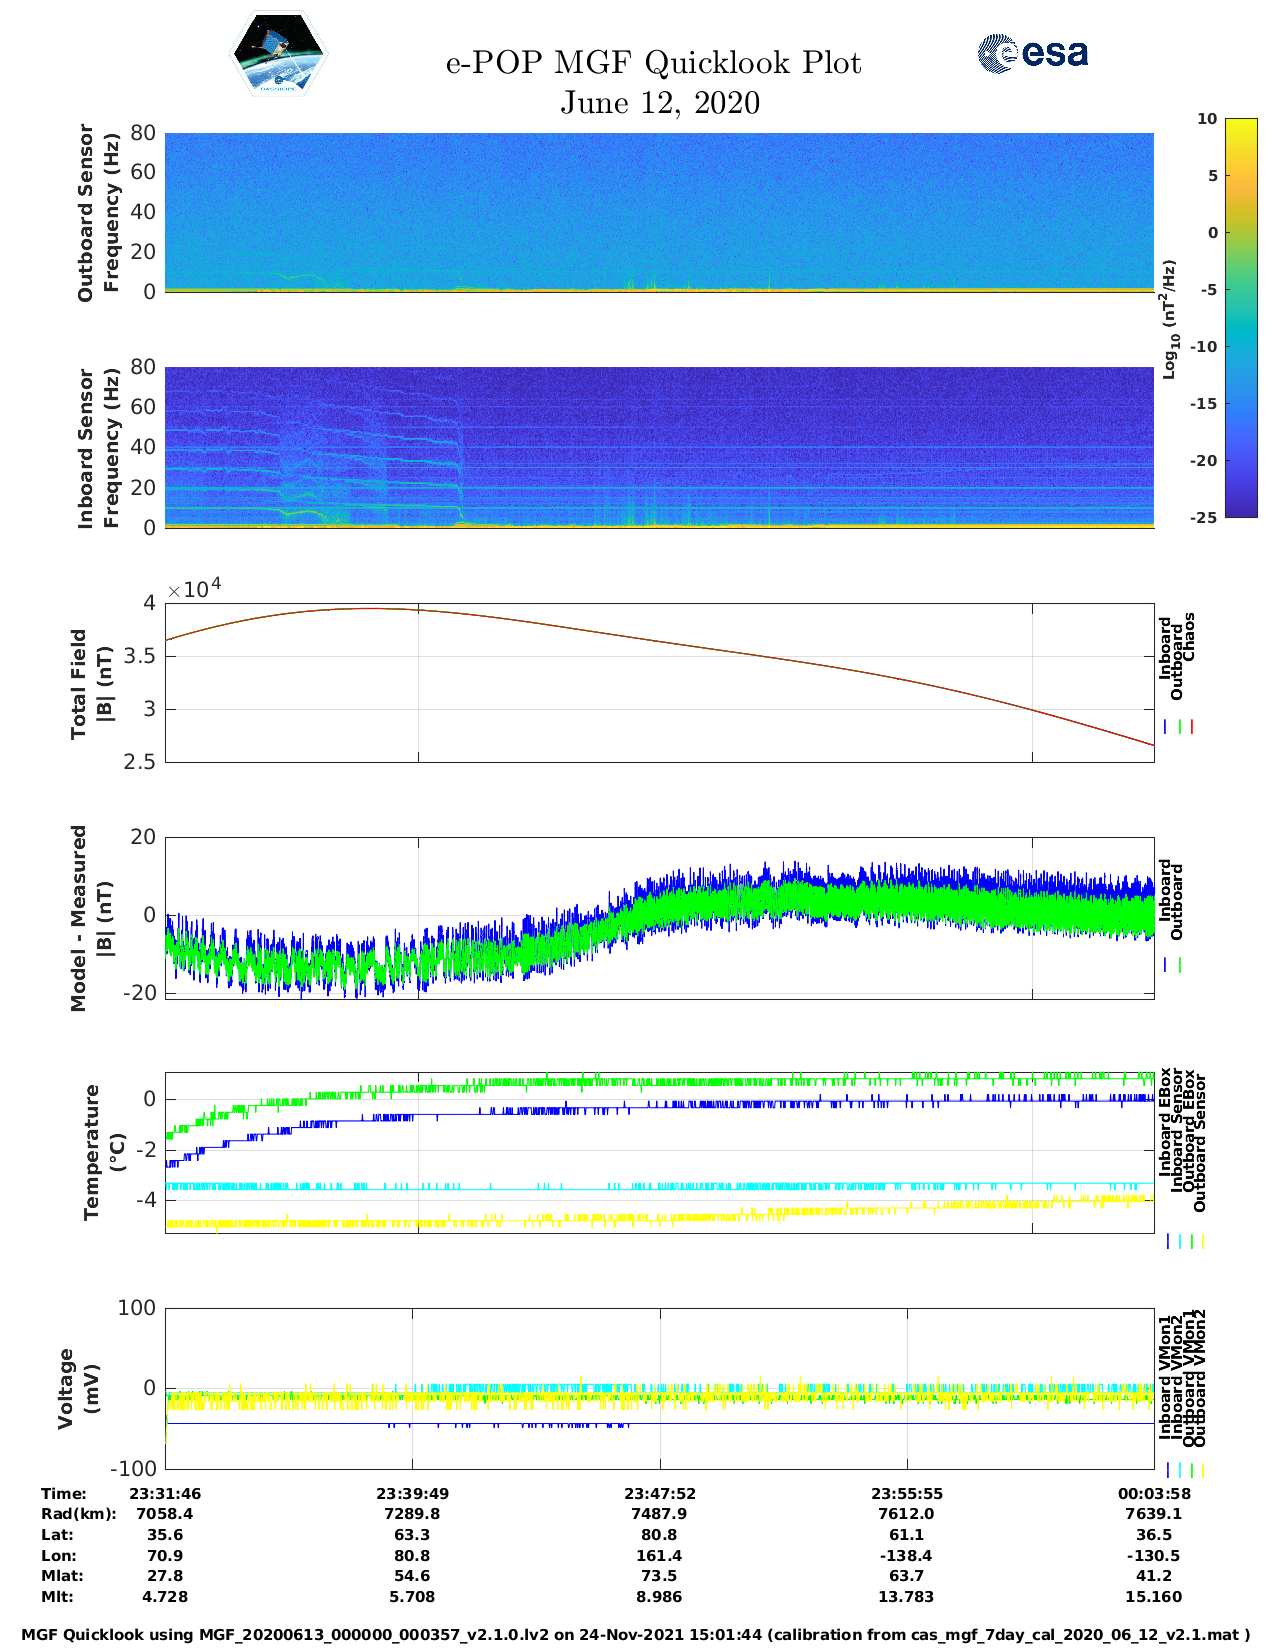Click the Mlt value 8.986

[x=659, y=1596]
